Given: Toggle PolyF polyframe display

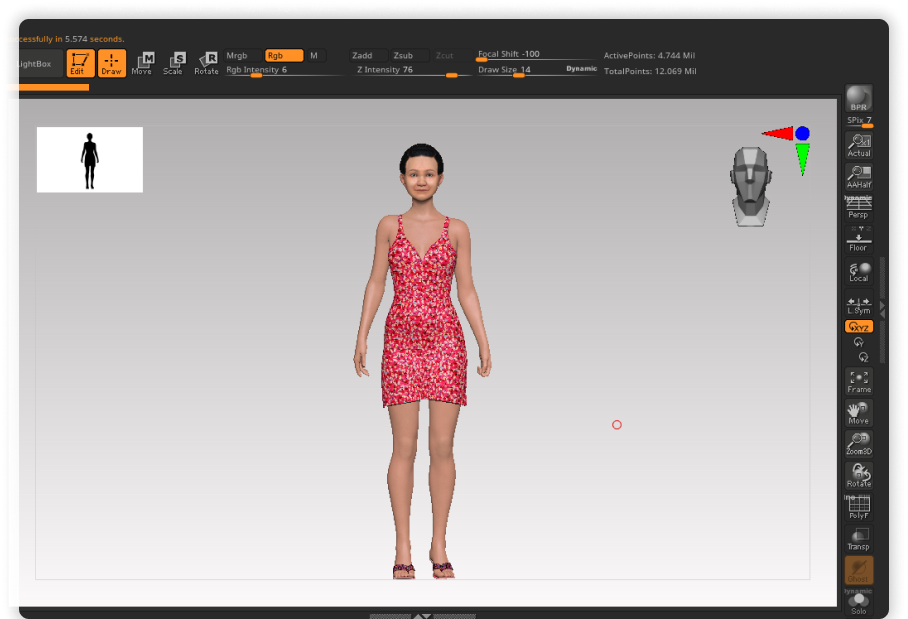Looking at the screenshot, I should (x=859, y=507).
